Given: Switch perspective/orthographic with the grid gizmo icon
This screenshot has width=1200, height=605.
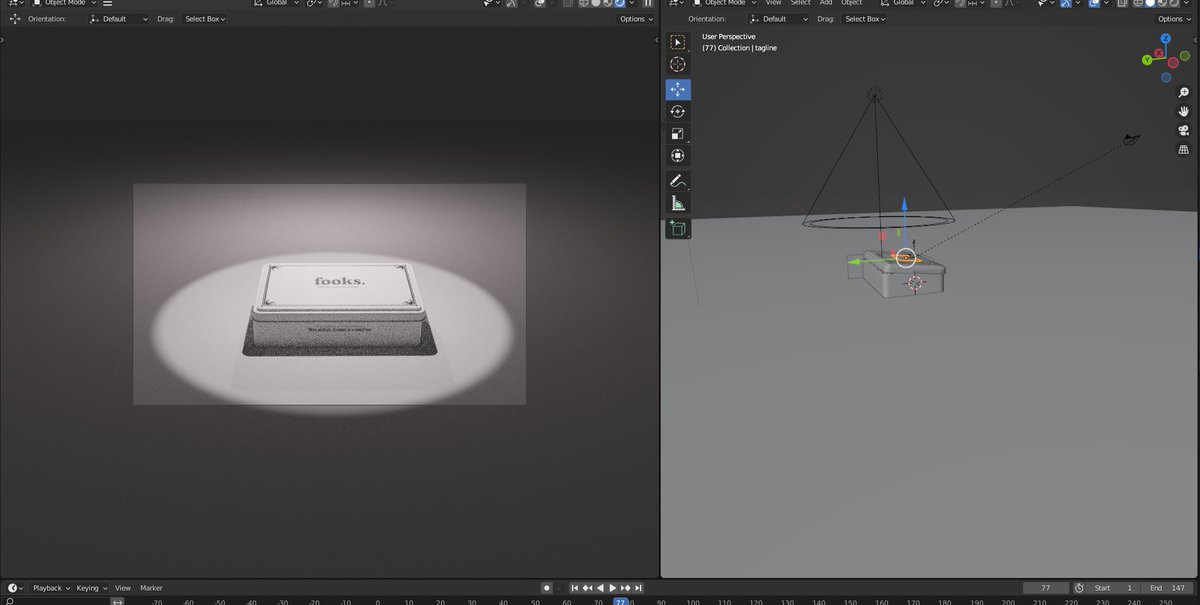Looking at the screenshot, I should [x=1183, y=149].
